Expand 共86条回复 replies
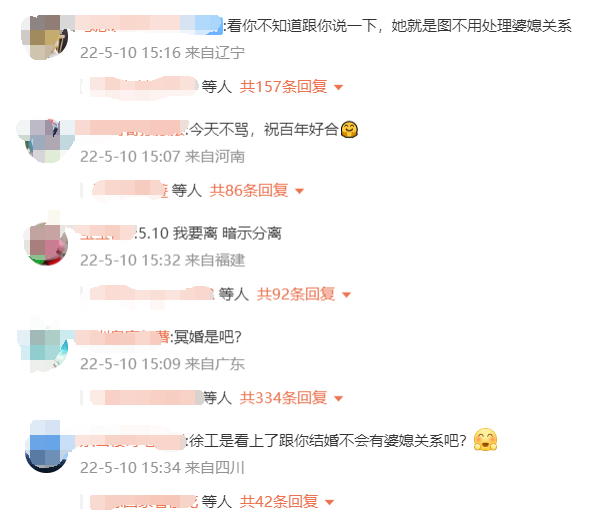 (249, 190)
